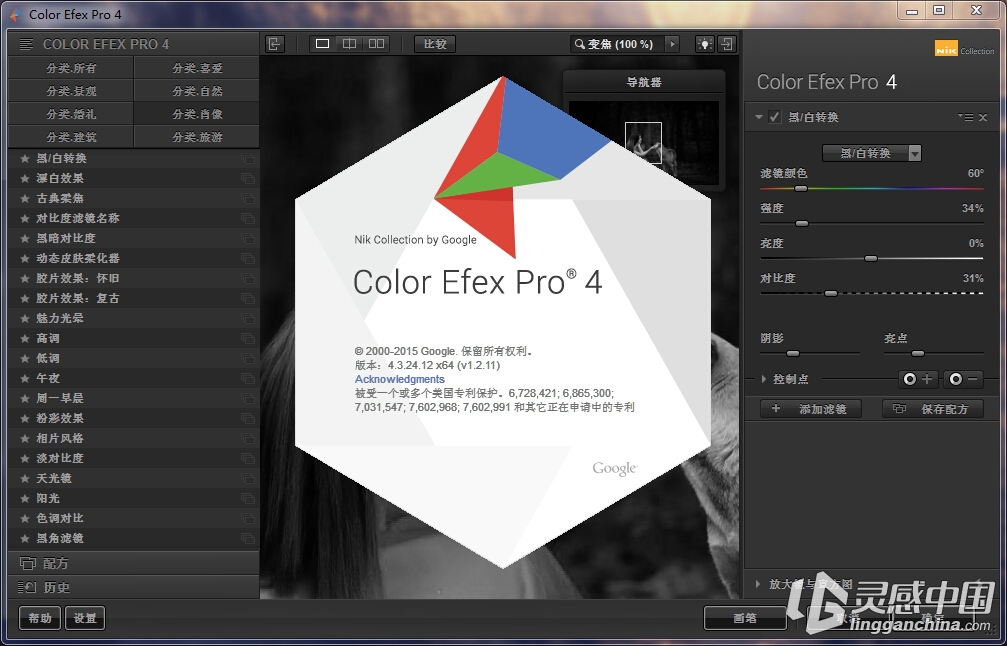
Task: Click the Nik Collection logo
Action: click(x=965, y=49)
